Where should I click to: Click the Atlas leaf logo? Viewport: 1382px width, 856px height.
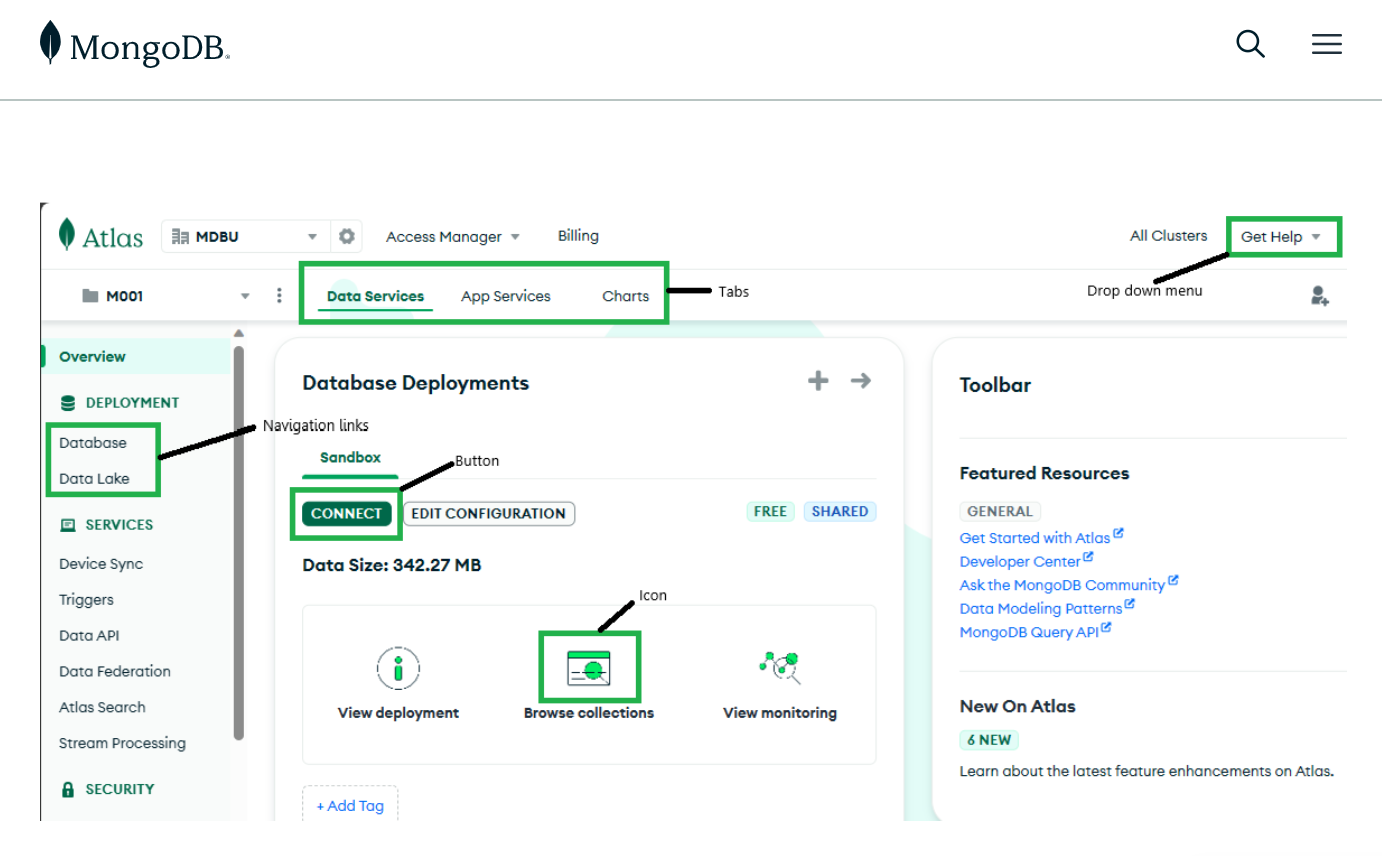[67, 235]
